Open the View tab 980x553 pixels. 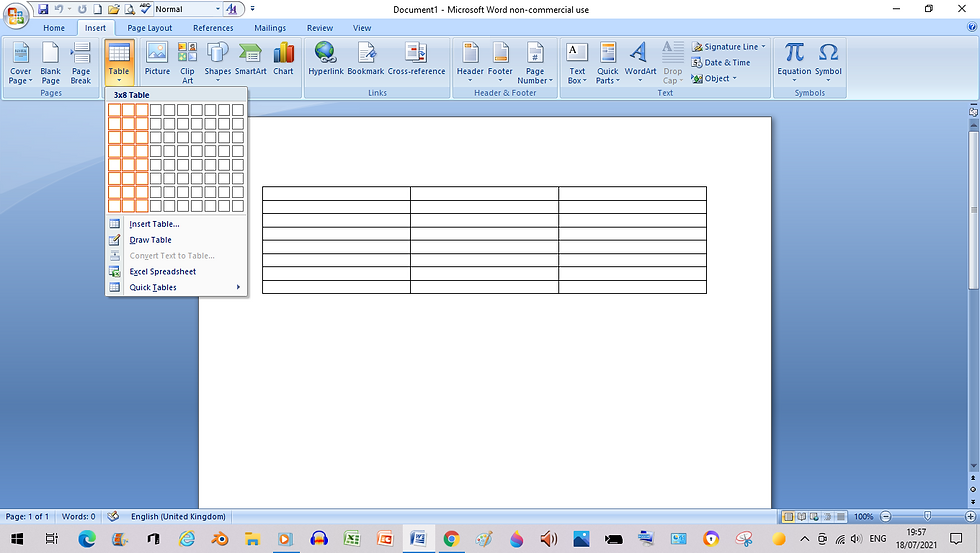point(362,28)
